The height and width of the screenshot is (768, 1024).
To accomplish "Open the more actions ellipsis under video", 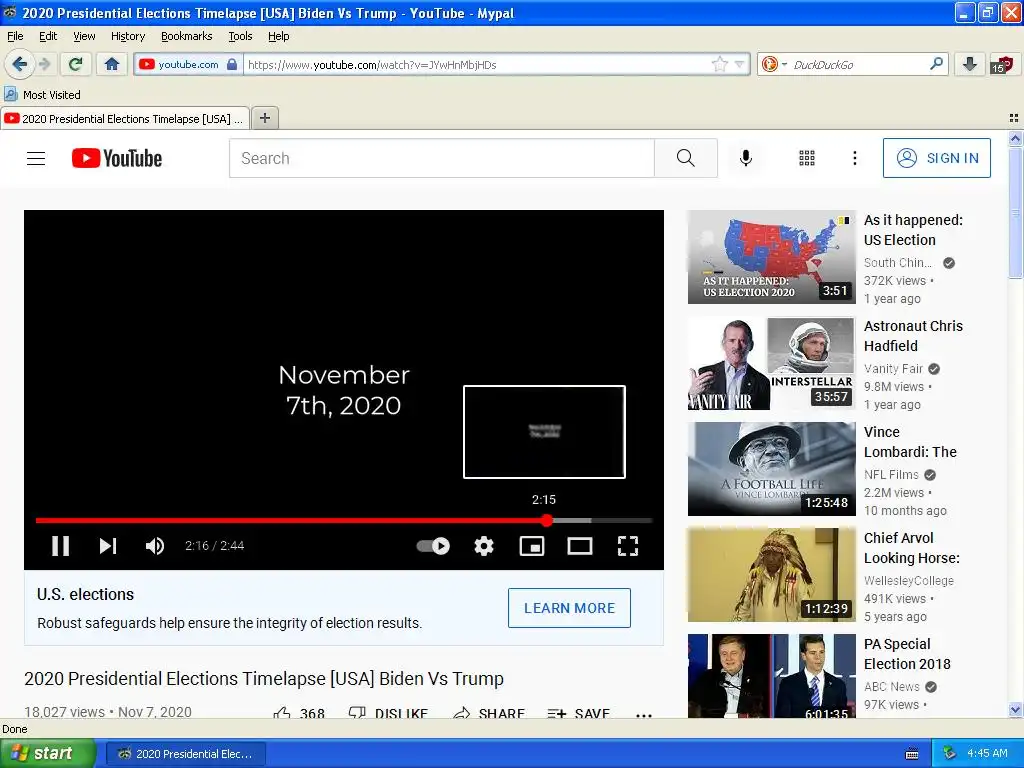I will [644, 714].
